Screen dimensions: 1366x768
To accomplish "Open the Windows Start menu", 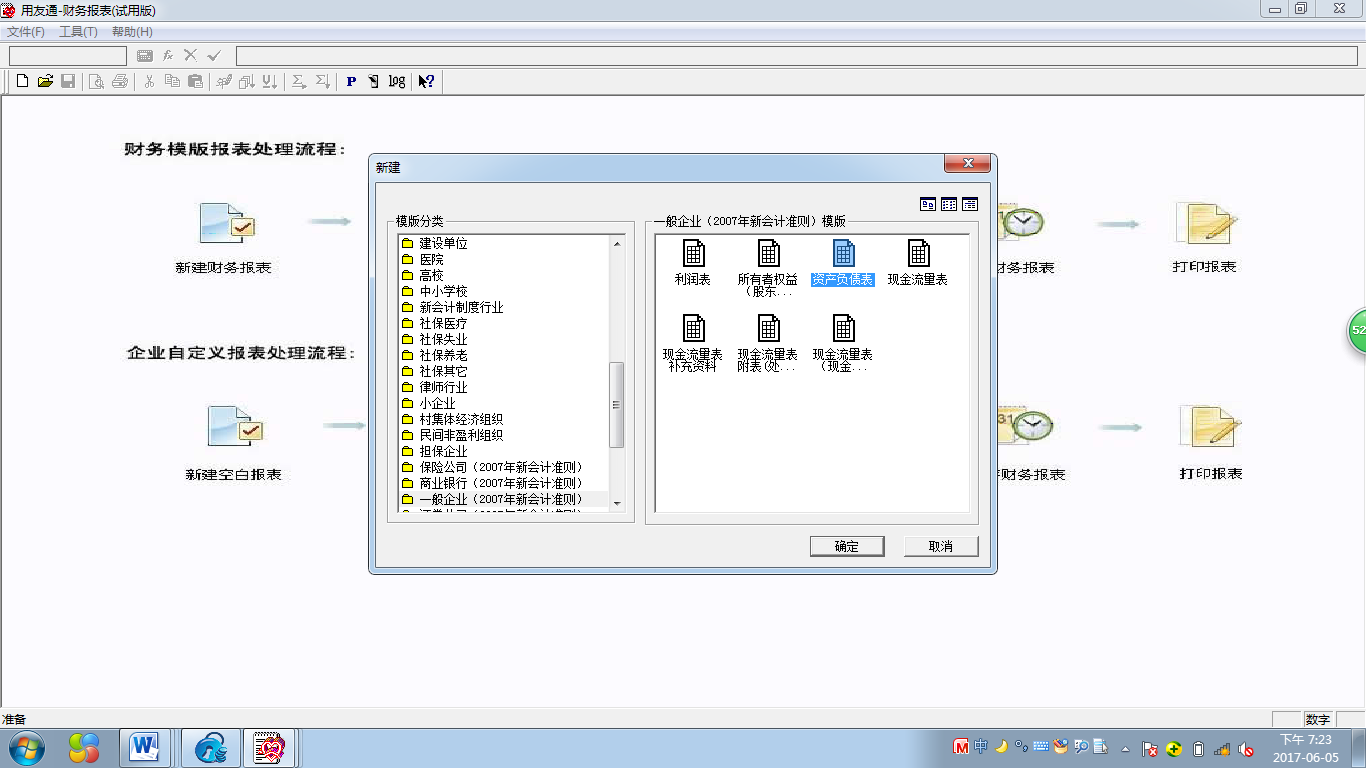I will tap(27, 748).
